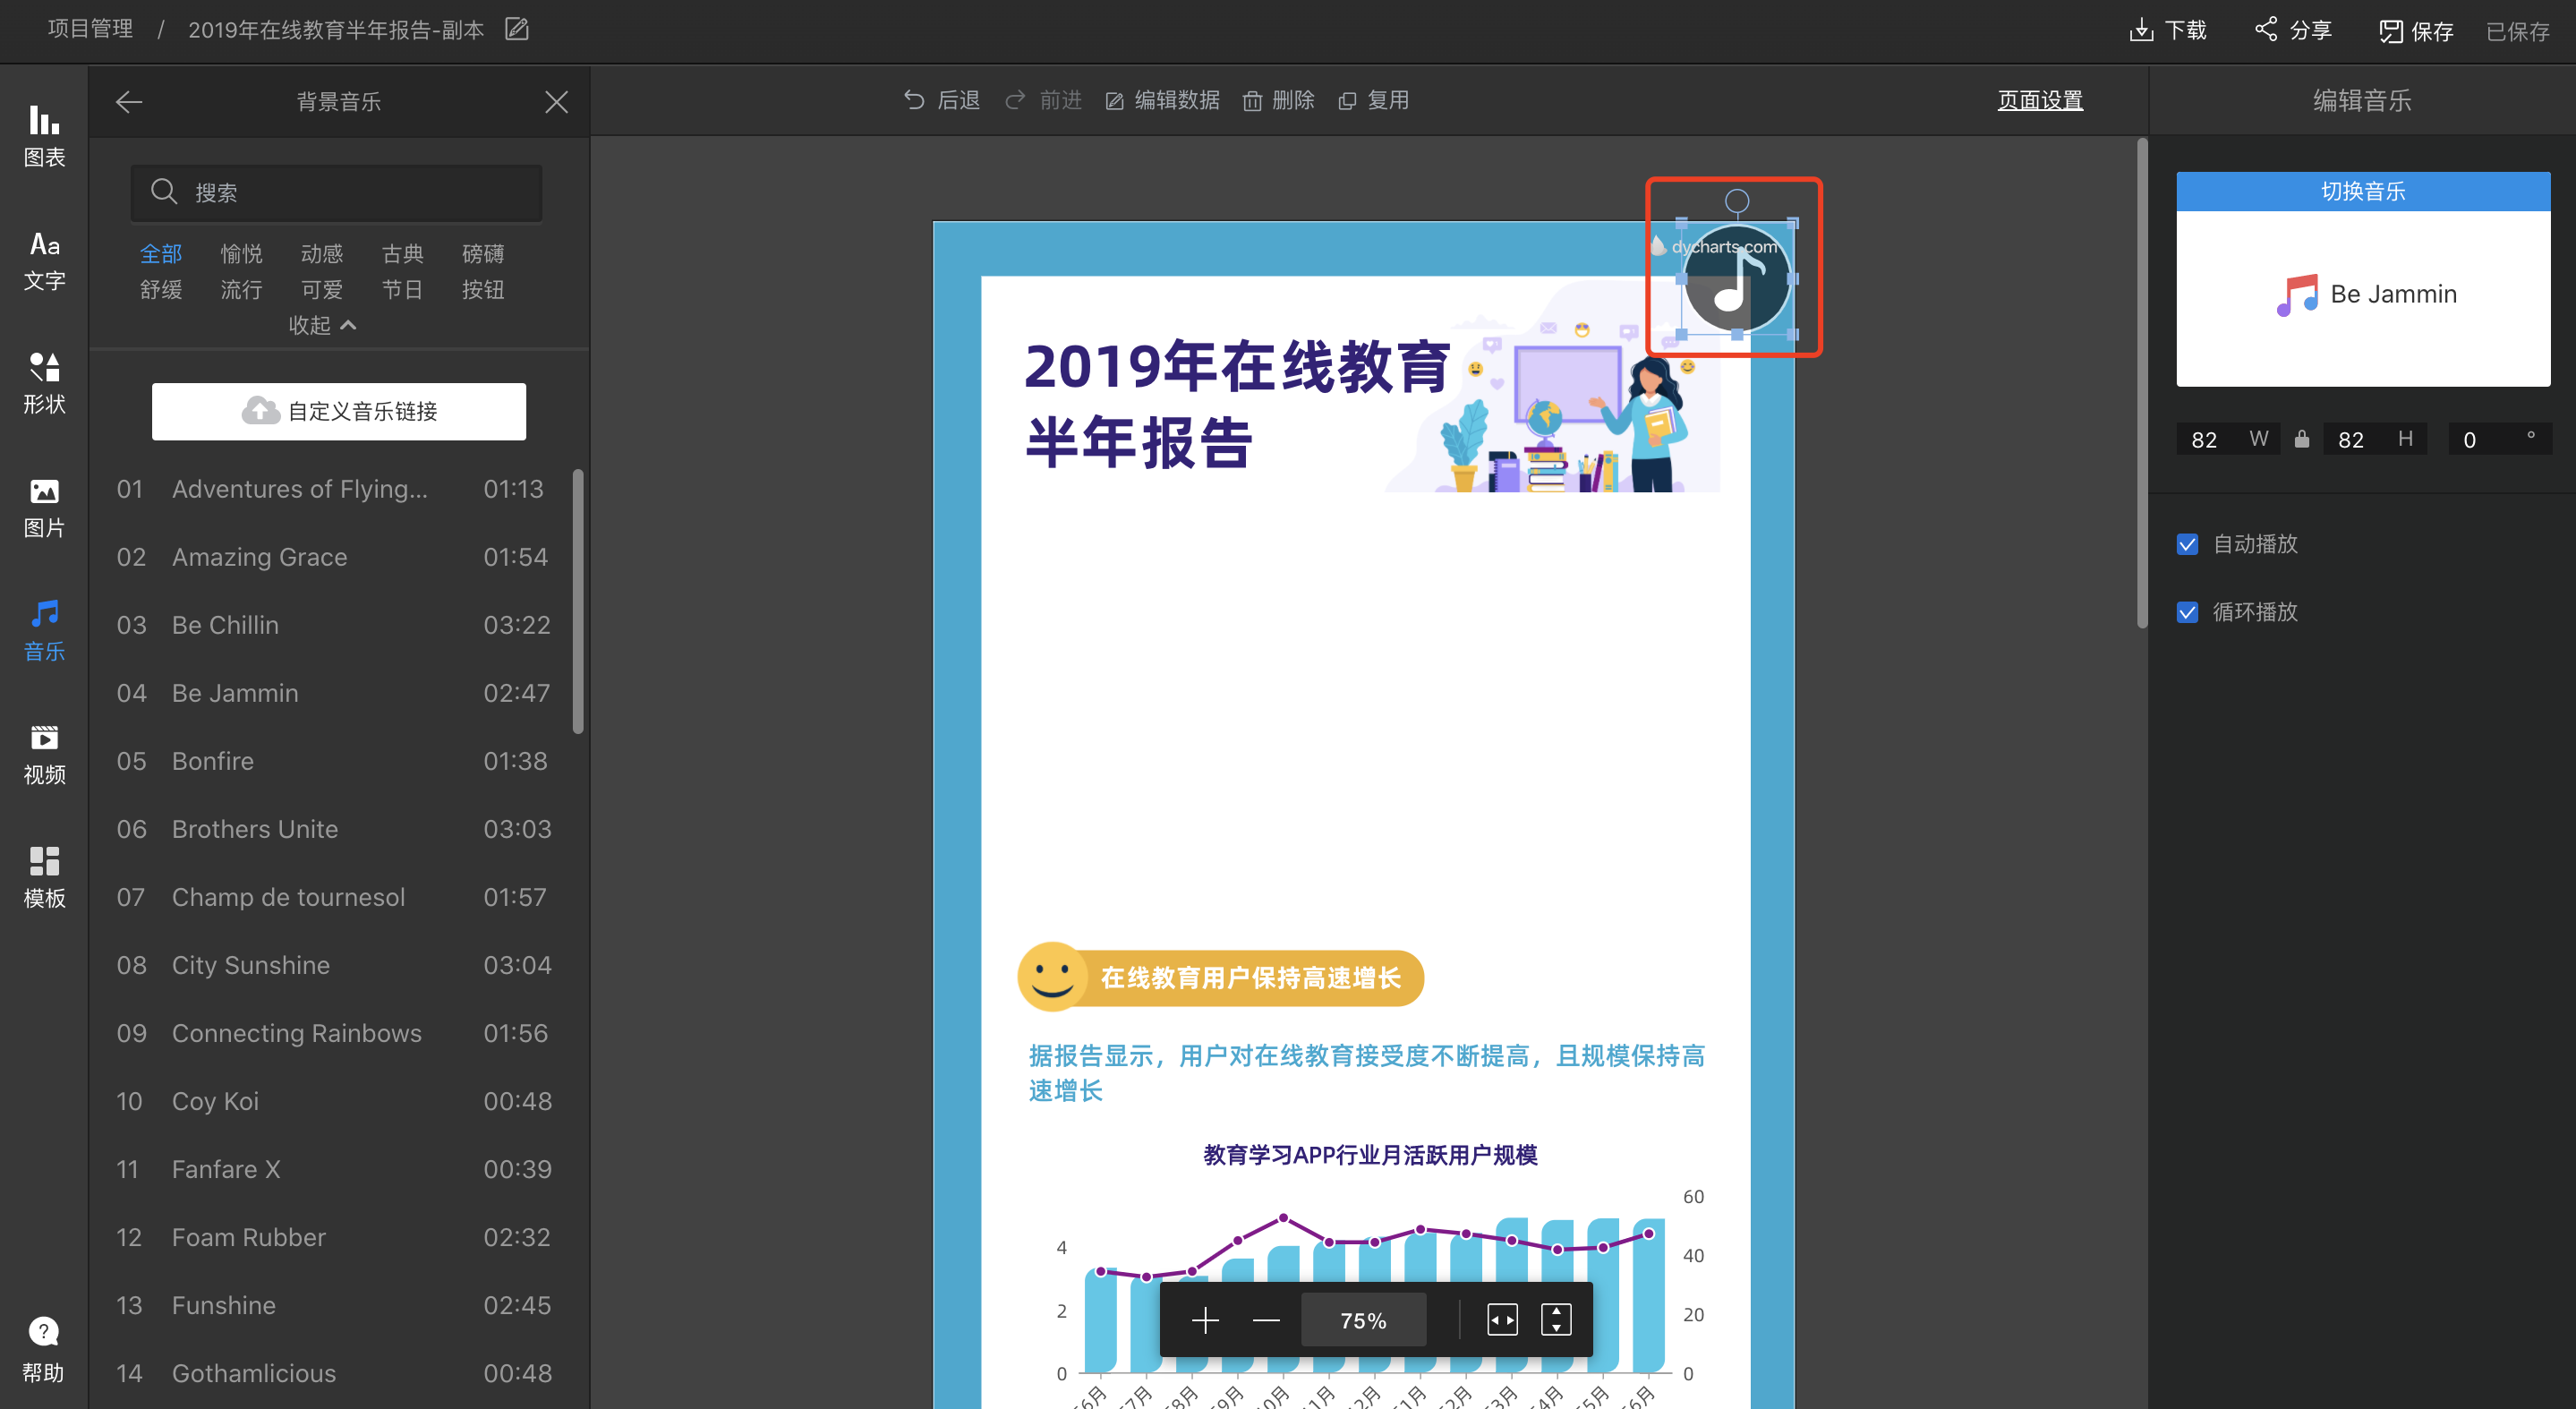
Task: Open the 视频 video panel
Action: coord(44,754)
